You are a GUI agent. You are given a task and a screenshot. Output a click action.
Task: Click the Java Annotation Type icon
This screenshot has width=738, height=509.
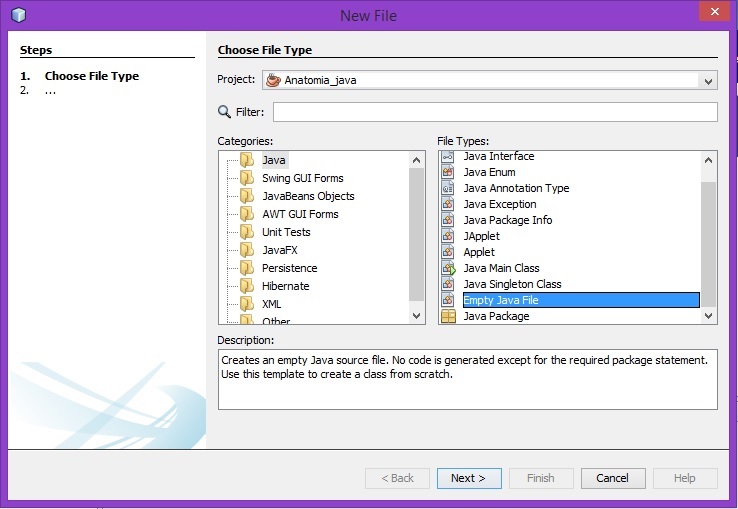(448, 188)
